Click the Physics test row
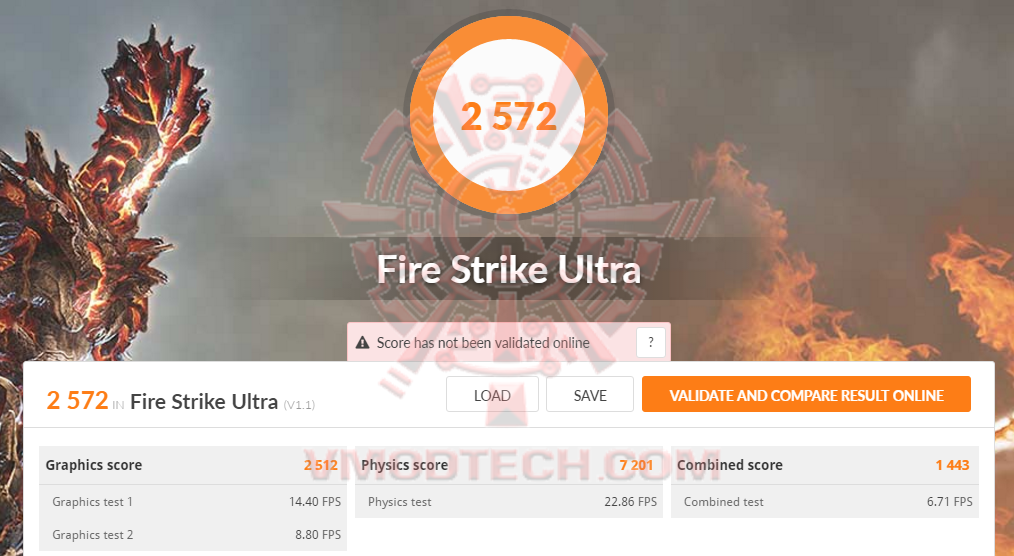Image resolution: width=1014 pixels, height=556 pixels. tap(509, 502)
